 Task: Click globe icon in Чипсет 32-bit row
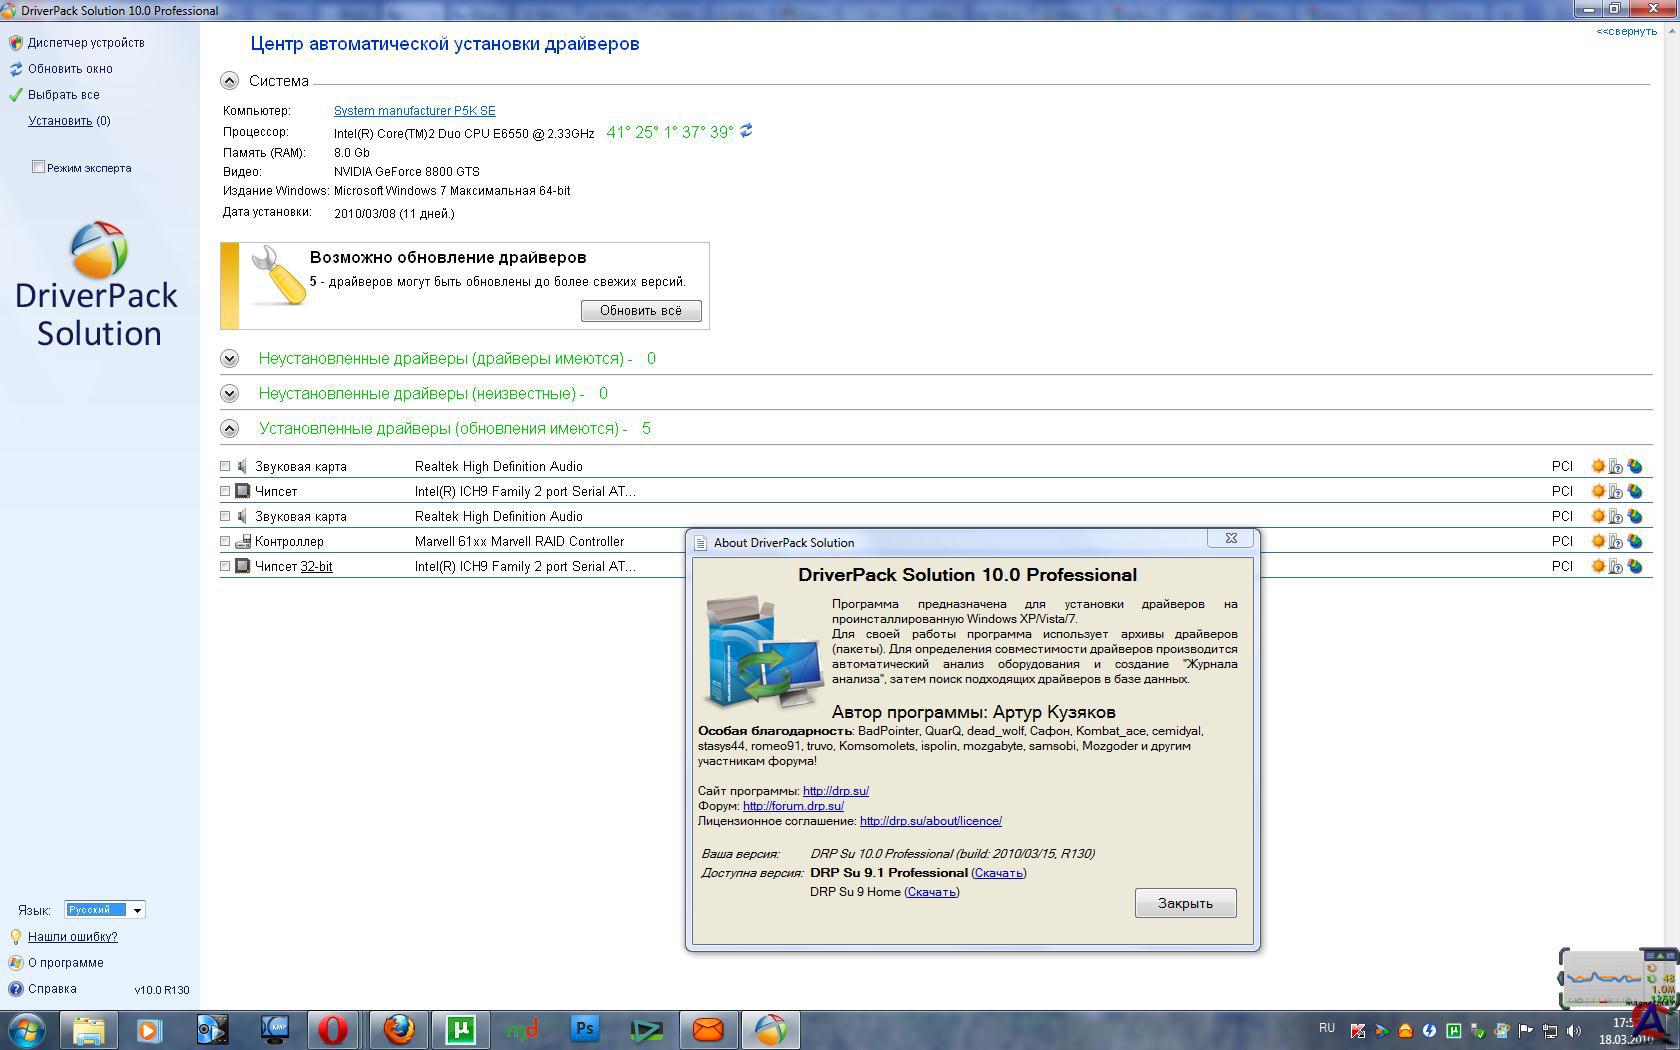1635,566
